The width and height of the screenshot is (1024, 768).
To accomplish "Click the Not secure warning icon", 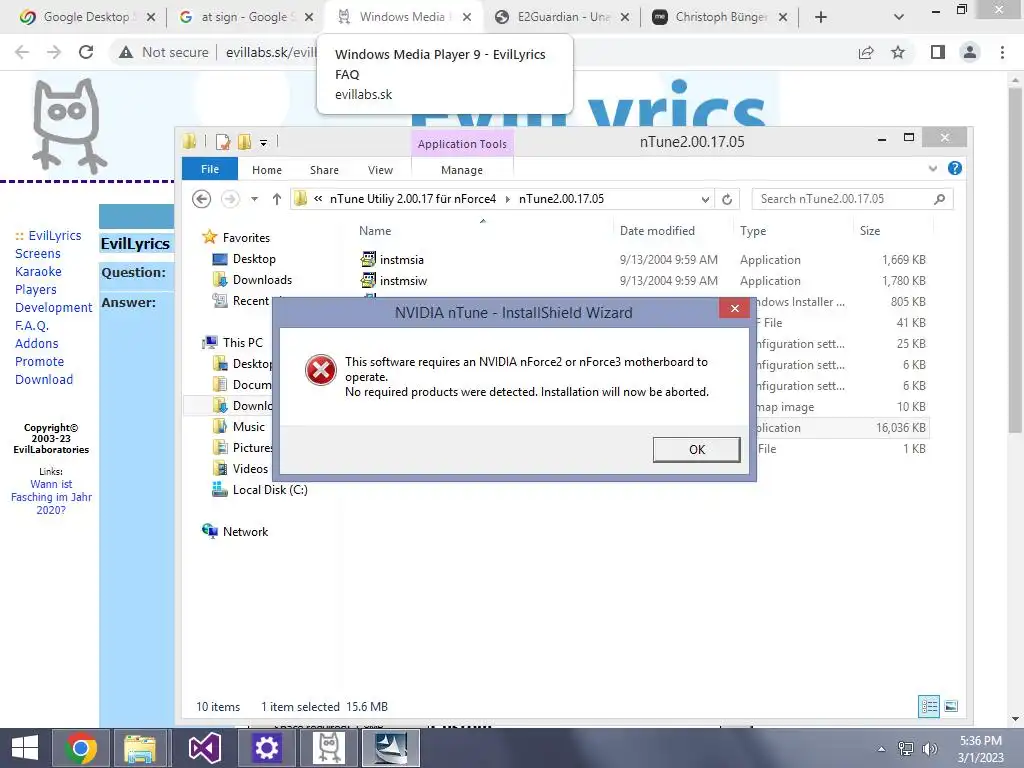I will pyautogui.click(x=126, y=52).
